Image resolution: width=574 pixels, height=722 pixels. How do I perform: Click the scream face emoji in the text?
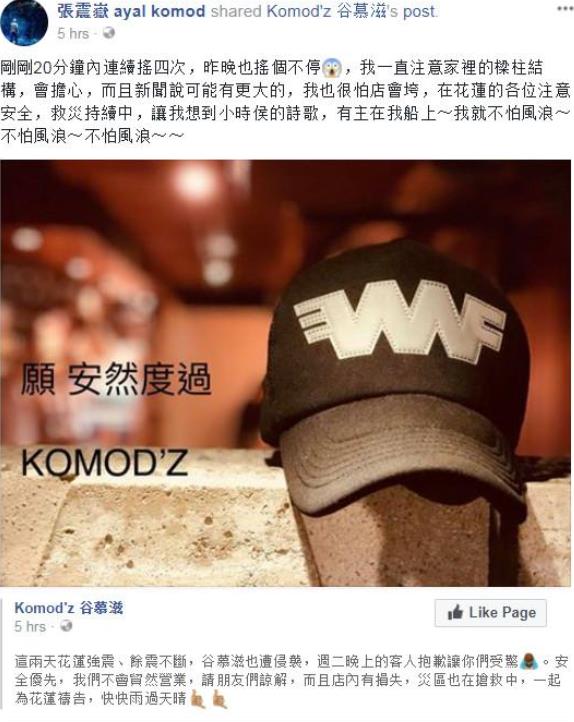pos(331,69)
